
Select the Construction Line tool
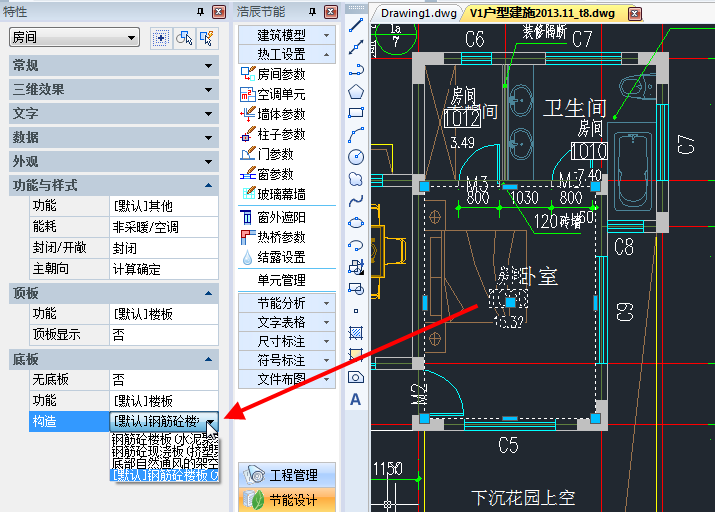point(356,47)
